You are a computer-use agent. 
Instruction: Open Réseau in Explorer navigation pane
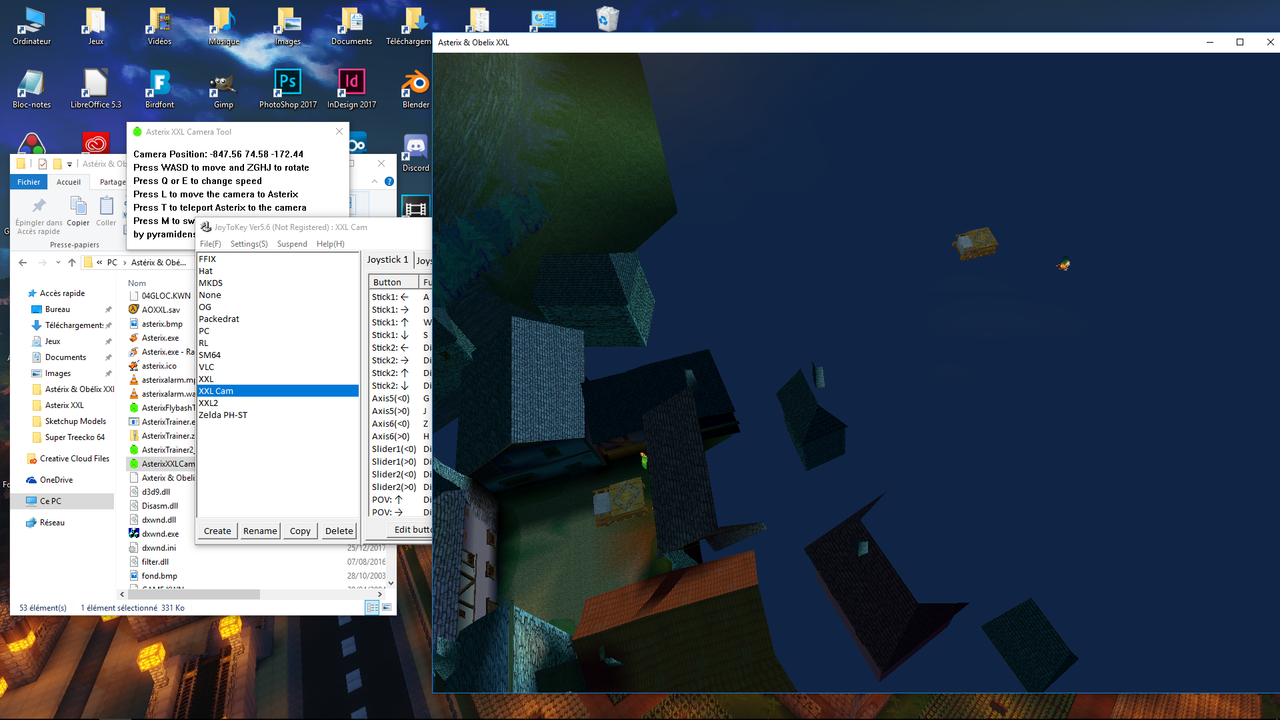tap(52, 523)
